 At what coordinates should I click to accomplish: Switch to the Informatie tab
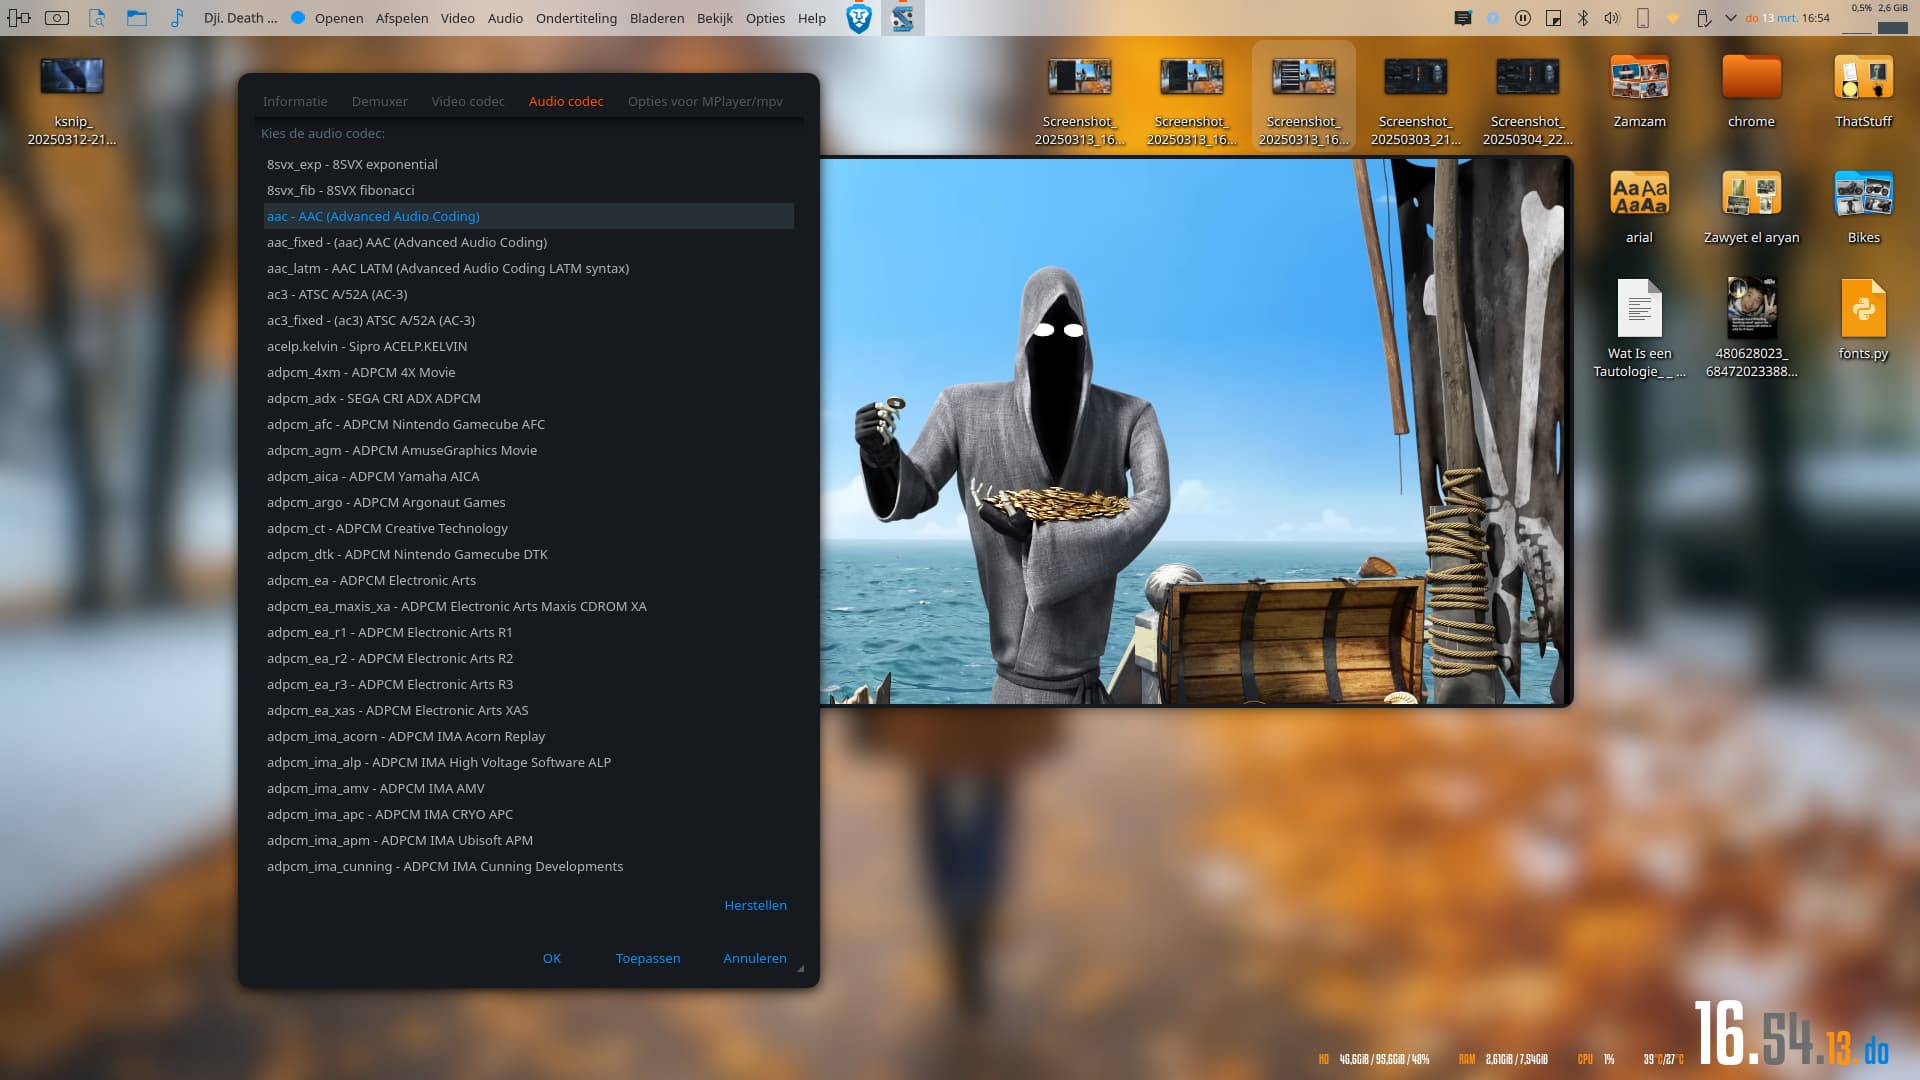[x=295, y=101]
